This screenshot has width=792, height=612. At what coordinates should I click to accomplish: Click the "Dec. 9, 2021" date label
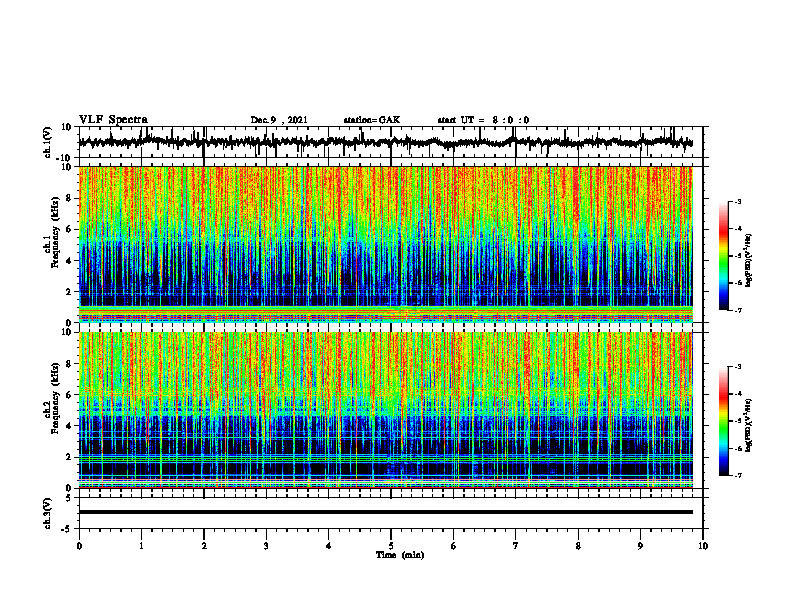279,120
